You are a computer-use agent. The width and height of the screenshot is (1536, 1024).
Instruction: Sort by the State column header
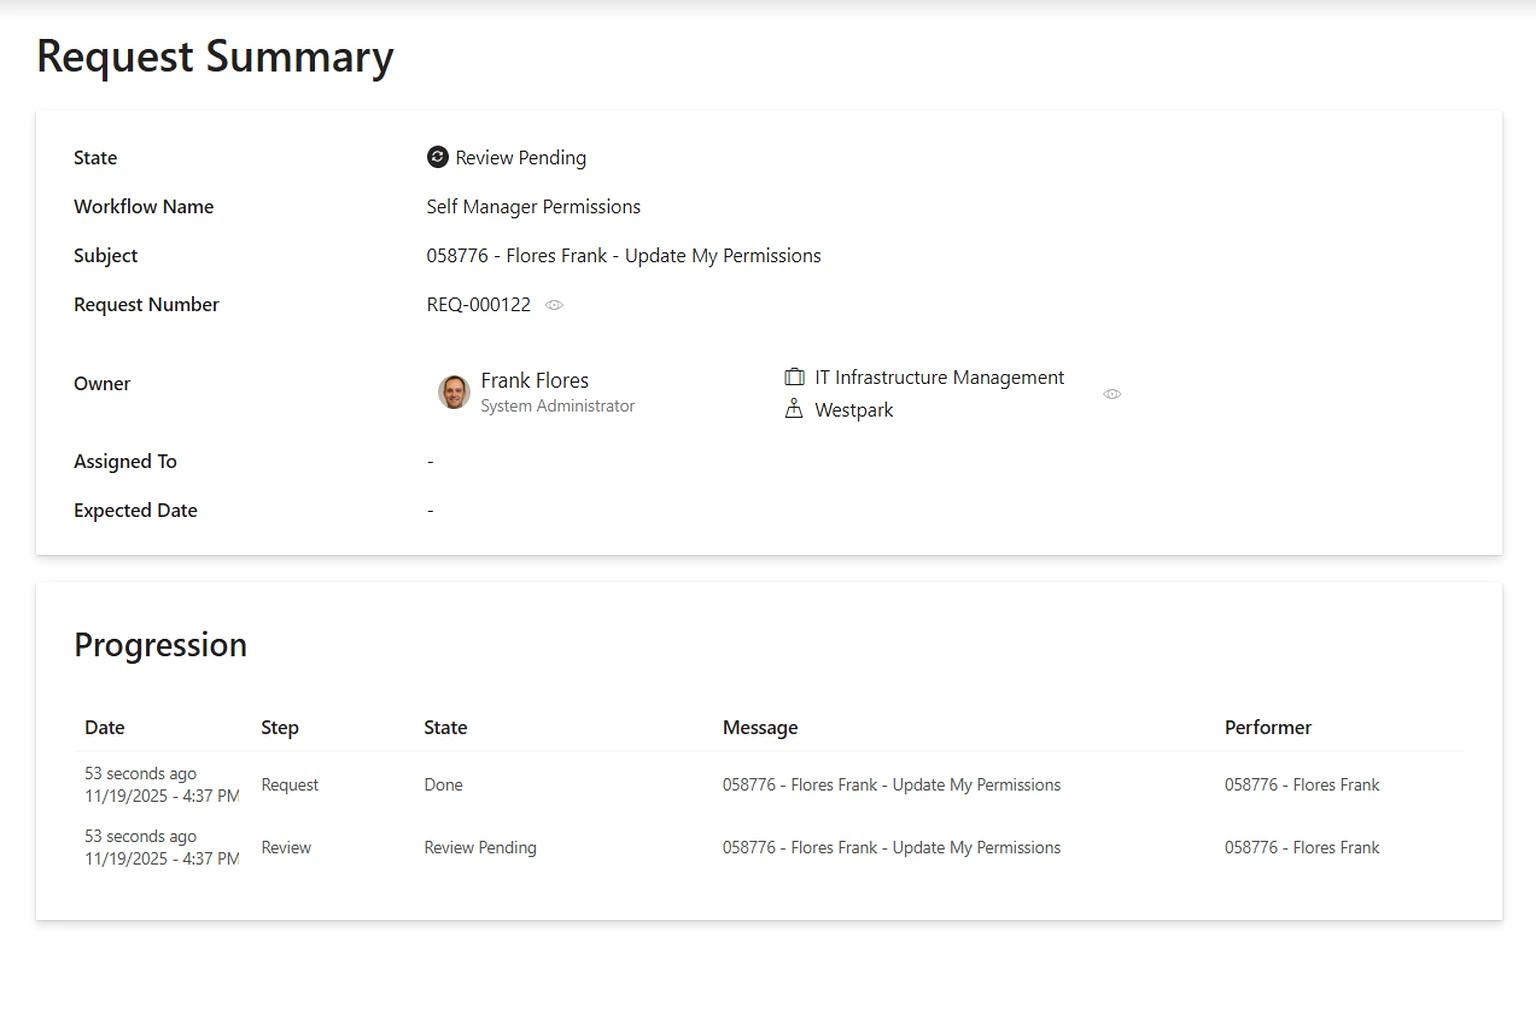click(445, 727)
